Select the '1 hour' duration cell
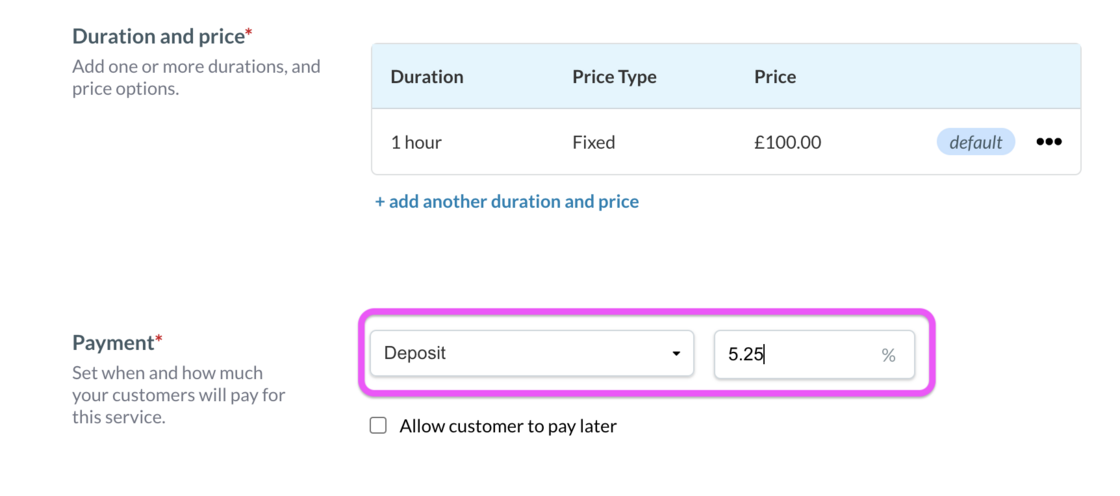 pyautogui.click(x=416, y=142)
